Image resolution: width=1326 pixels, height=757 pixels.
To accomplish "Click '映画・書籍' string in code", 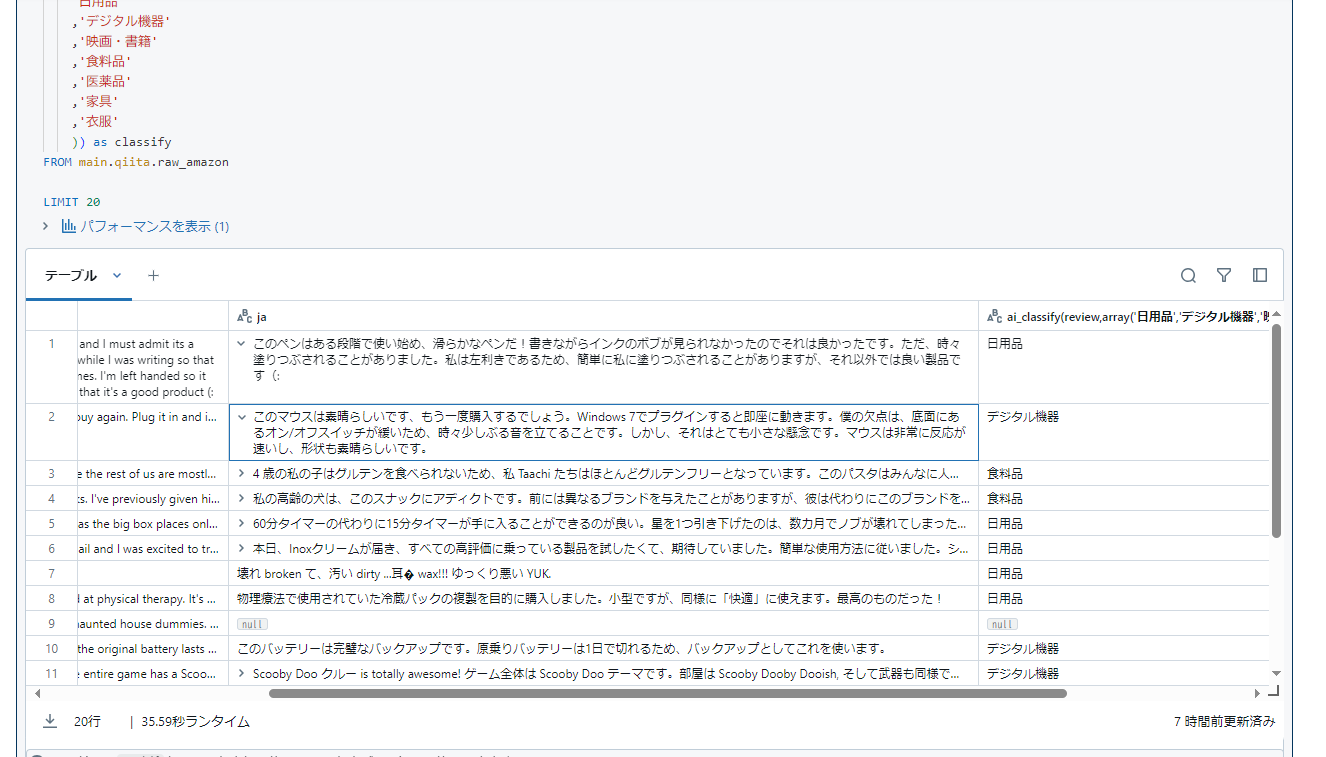I will (x=119, y=41).
